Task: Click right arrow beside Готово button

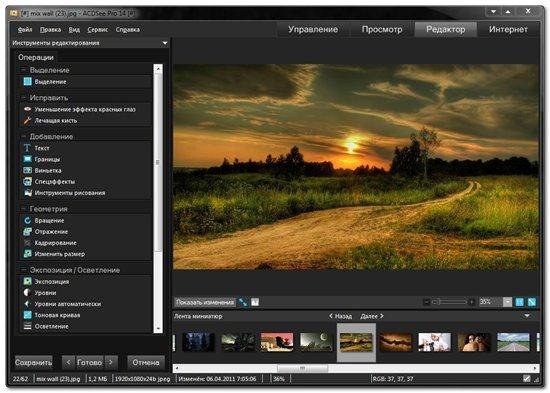Action: click(111, 362)
